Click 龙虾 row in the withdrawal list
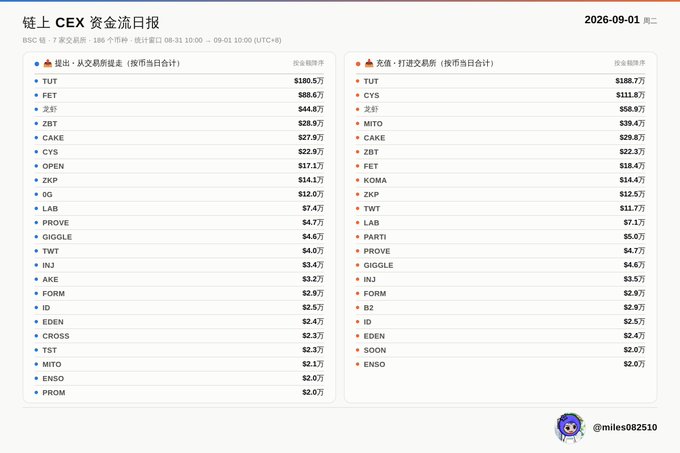 [x=179, y=109]
